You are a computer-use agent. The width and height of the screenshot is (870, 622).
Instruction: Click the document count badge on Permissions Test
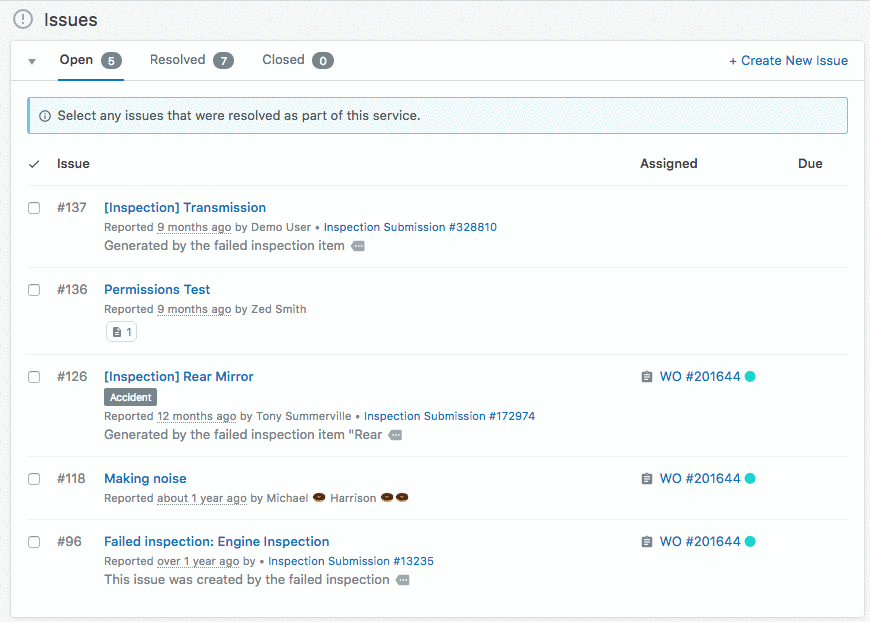point(121,332)
